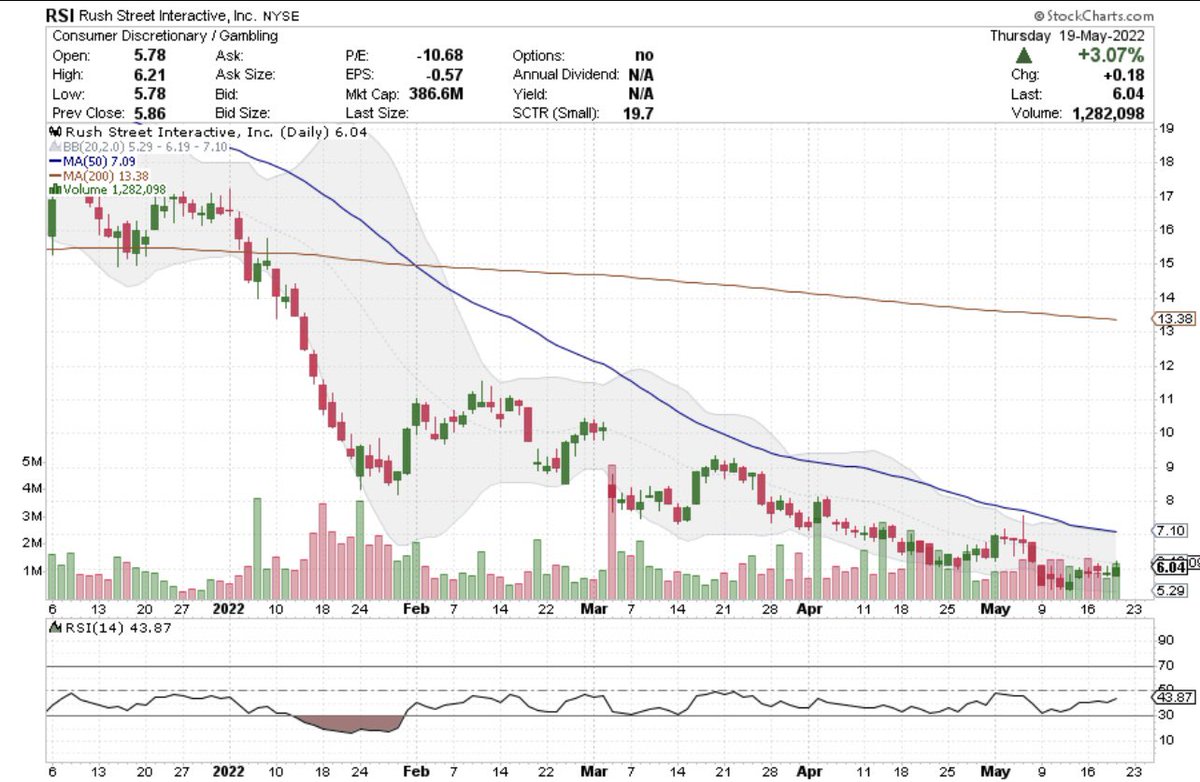Select the Chg value +0.18
1200x782 pixels.
1126,75
